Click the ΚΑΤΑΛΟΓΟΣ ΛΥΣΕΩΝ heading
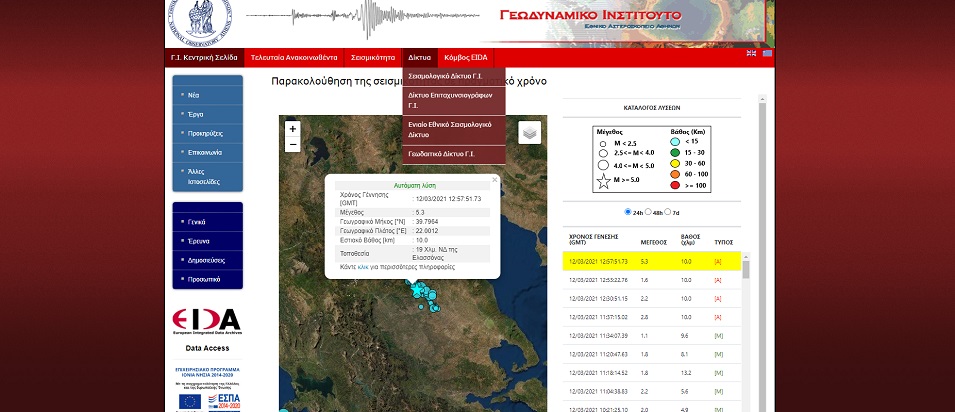The width and height of the screenshot is (955, 412). coord(652,108)
